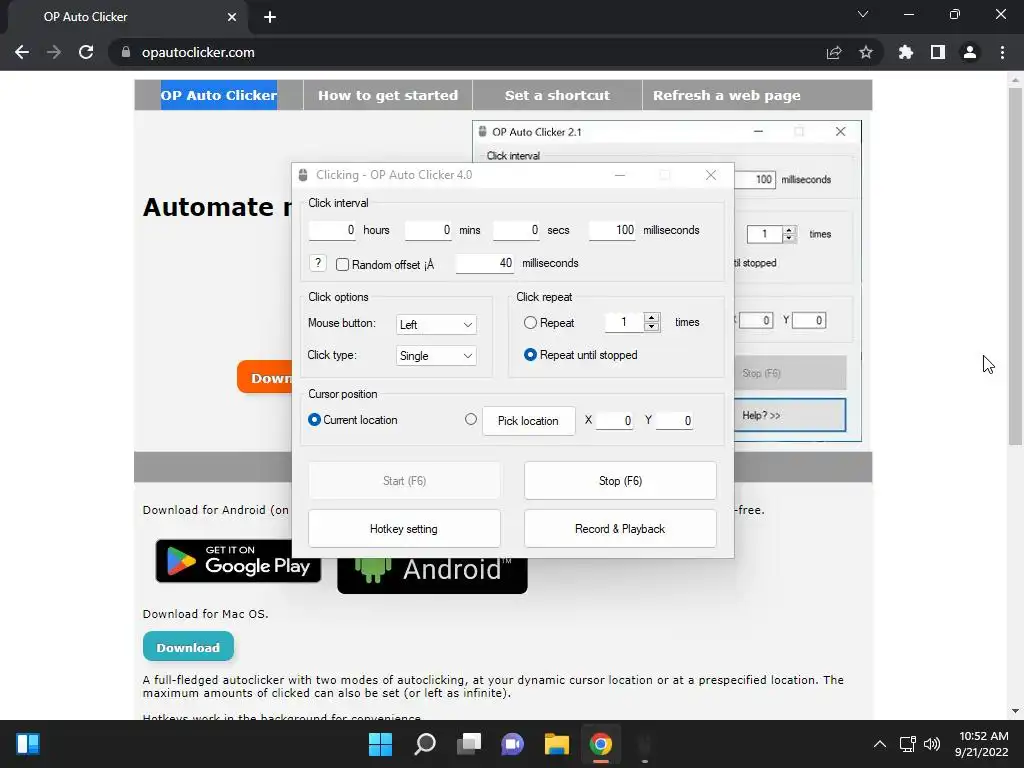Image resolution: width=1024 pixels, height=768 pixels.
Task: Open How to get started tab
Action: coord(388,95)
